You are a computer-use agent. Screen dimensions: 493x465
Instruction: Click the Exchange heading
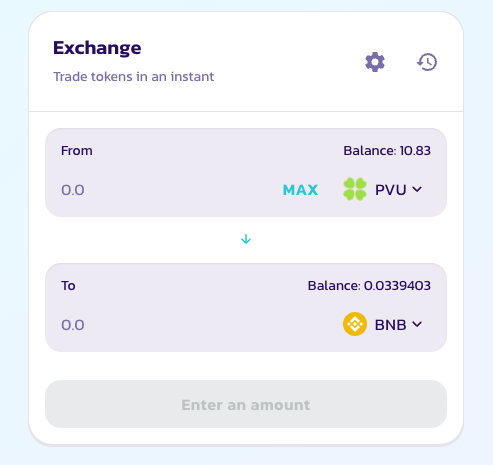tap(97, 48)
